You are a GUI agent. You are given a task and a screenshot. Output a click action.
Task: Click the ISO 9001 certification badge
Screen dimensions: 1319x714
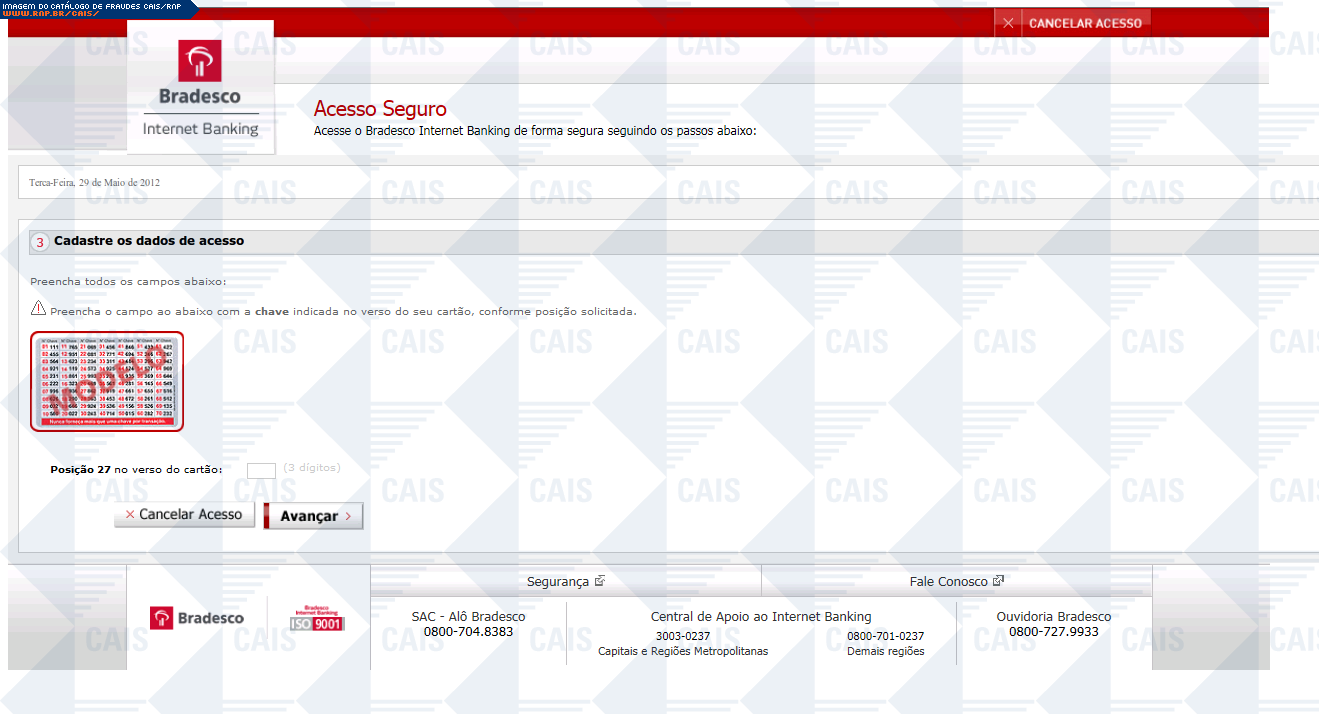tap(317, 618)
